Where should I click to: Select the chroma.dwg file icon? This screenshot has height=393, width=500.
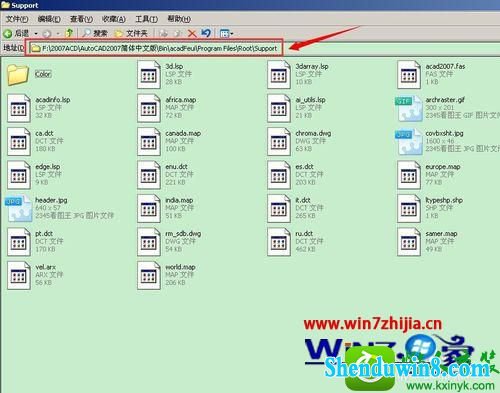[279, 142]
